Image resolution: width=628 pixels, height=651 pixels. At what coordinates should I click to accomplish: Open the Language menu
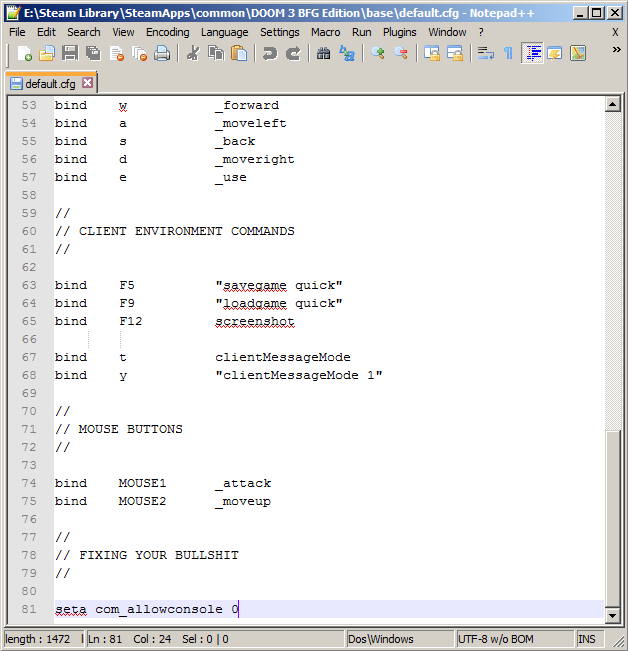(x=225, y=32)
